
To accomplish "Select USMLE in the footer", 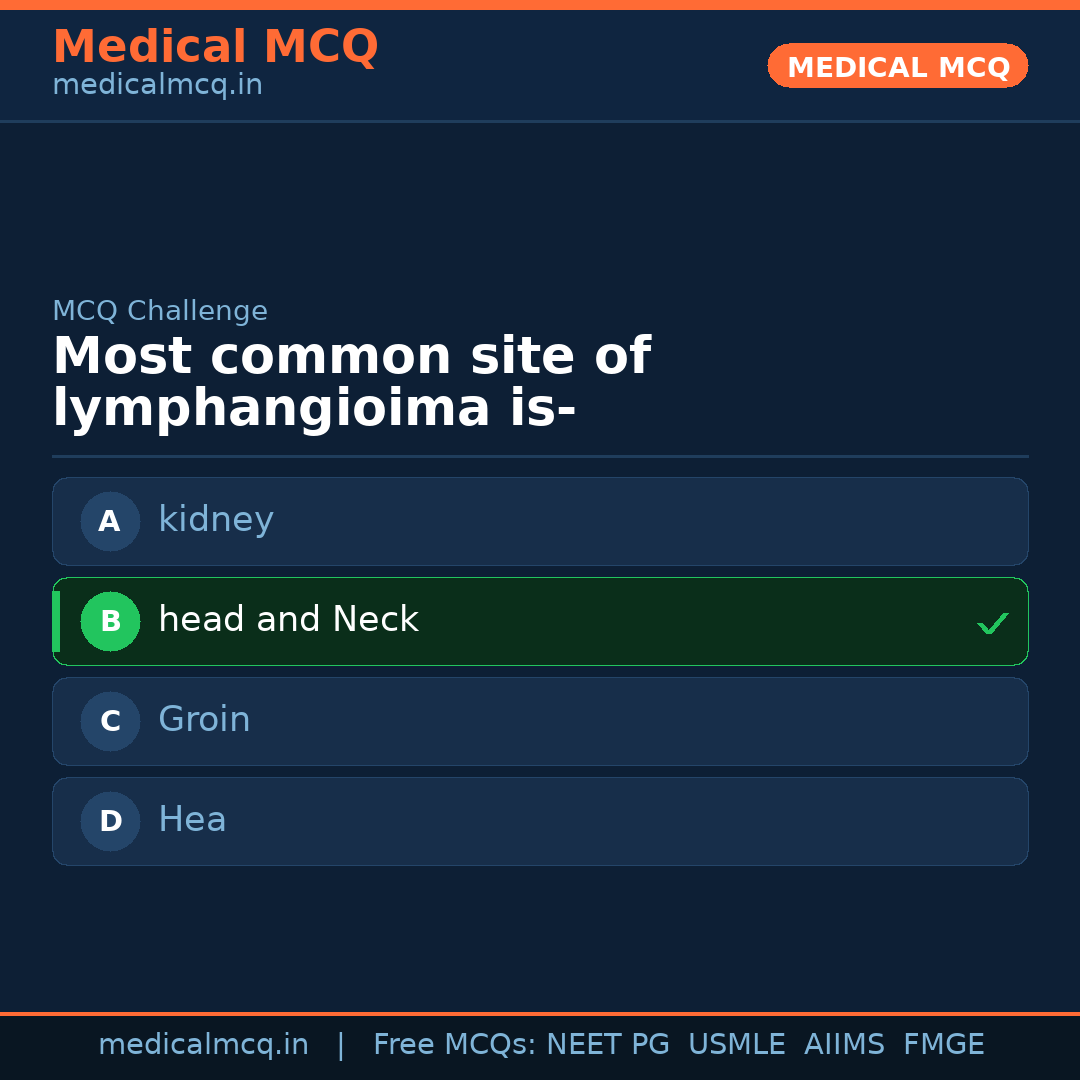I will [x=736, y=1045].
